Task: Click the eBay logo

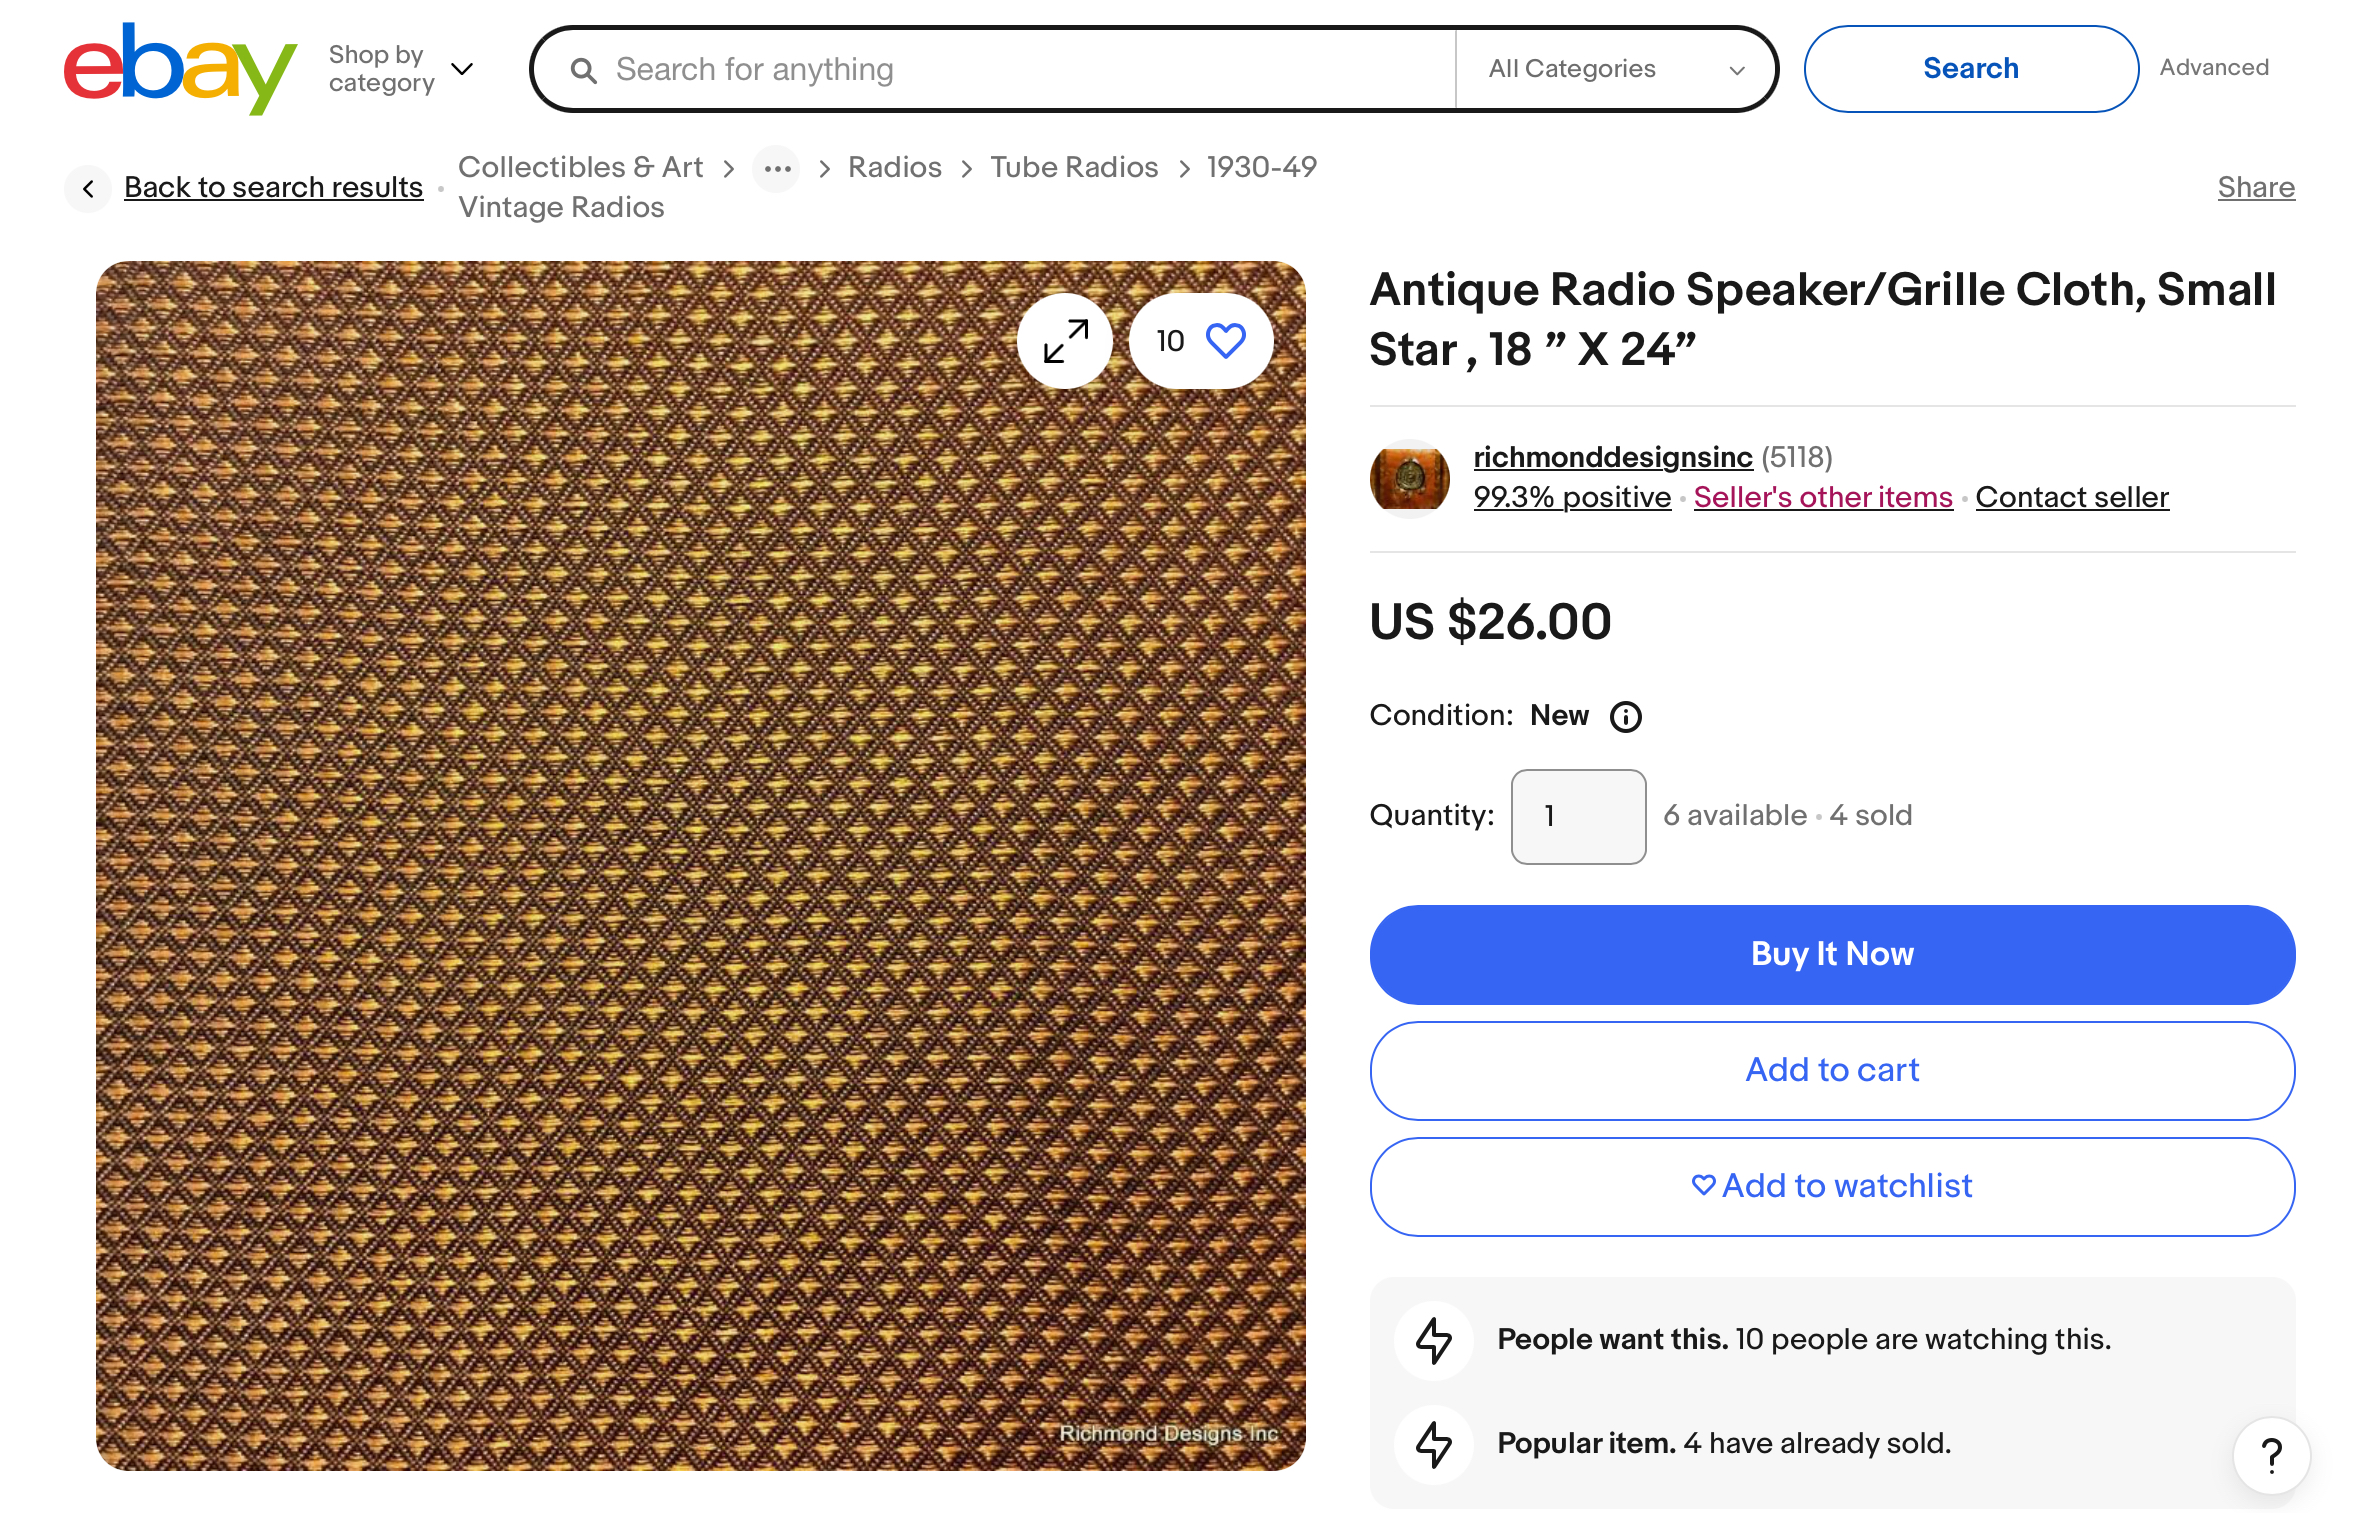Action: point(180,68)
